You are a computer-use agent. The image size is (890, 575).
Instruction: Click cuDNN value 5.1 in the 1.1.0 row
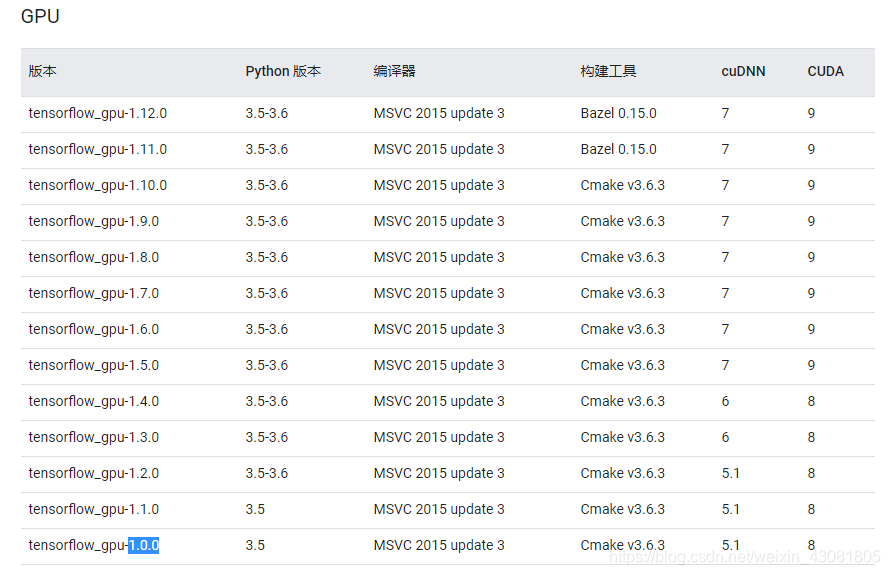(x=731, y=509)
